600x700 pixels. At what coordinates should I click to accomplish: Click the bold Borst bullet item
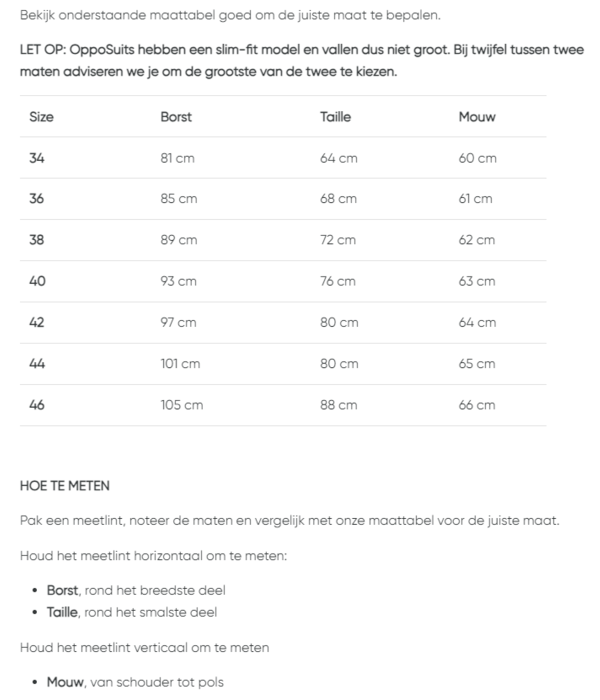click(x=62, y=591)
